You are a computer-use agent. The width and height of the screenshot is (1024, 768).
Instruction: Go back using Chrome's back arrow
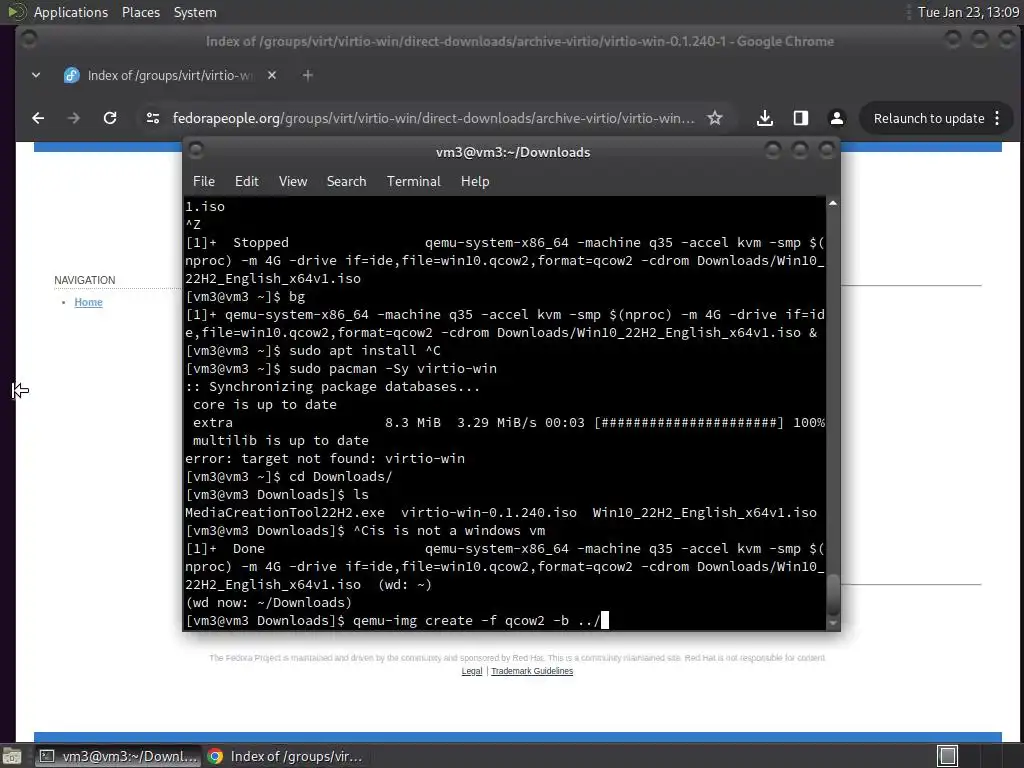pyautogui.click(x=39, y=118)
